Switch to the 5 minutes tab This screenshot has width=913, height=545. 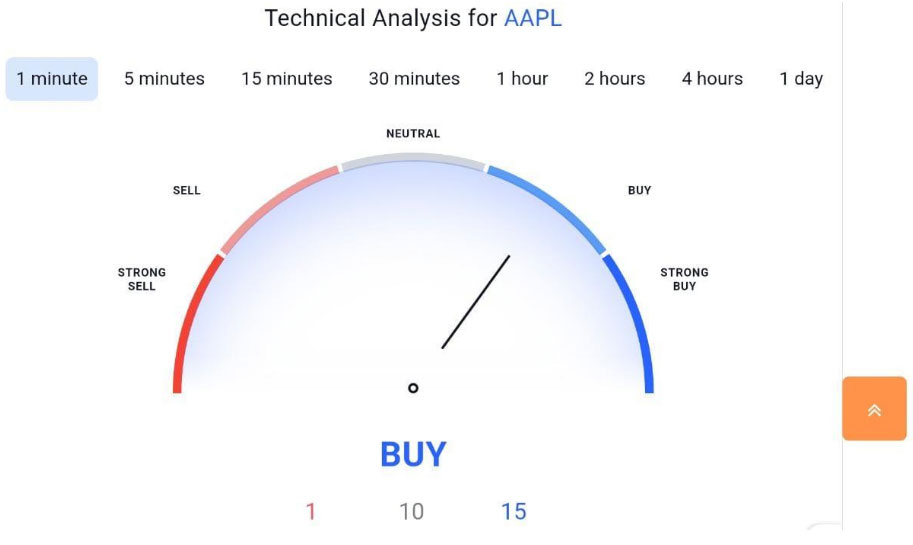click(164, 79)
